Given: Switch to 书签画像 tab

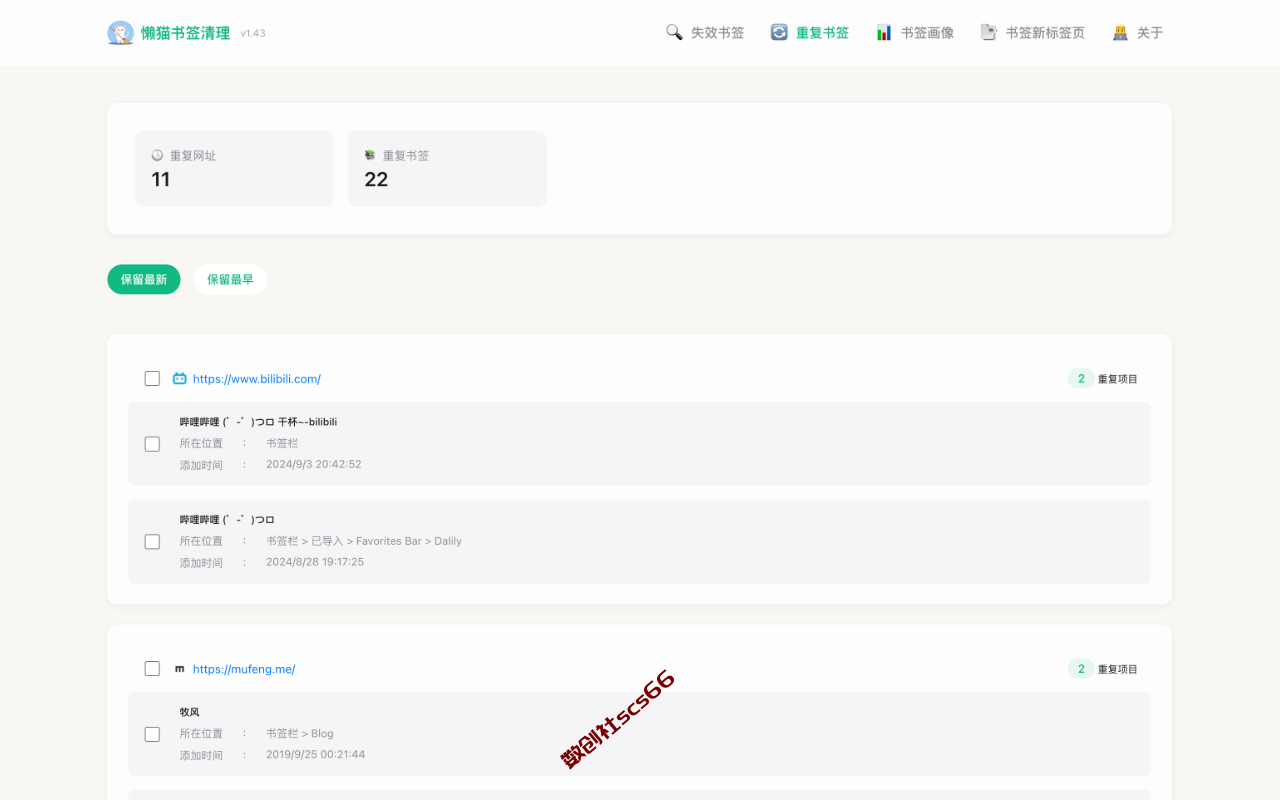Looking at the screenshot, I should pyautogui.click(x=915, y=33).
